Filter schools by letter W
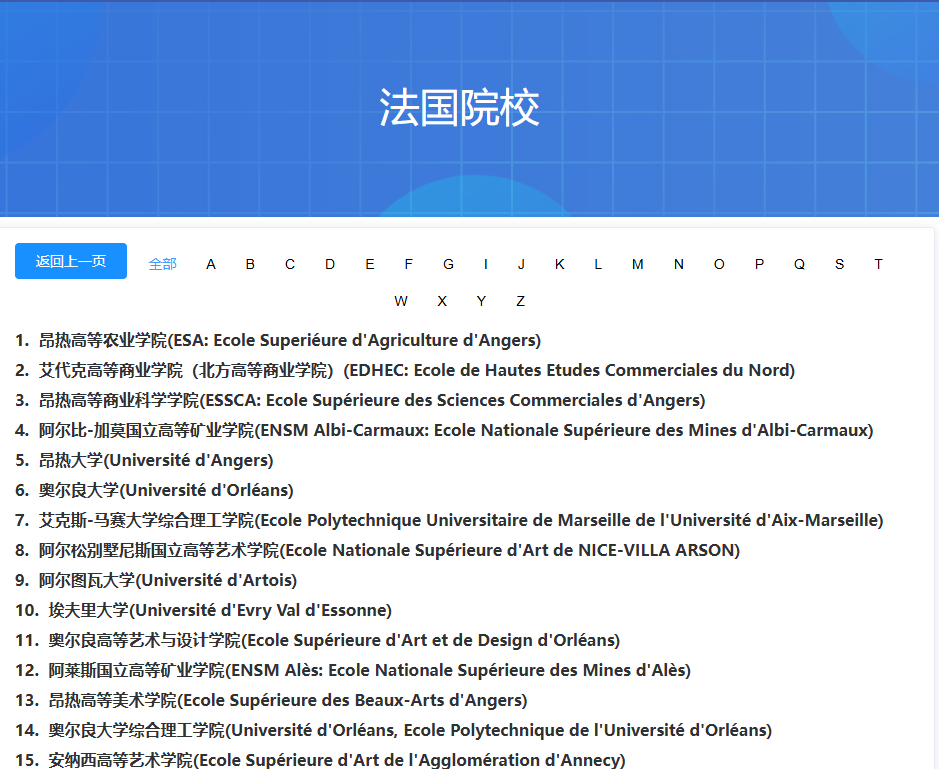Viewport: 939px width, 769px height. pos(401,301)
